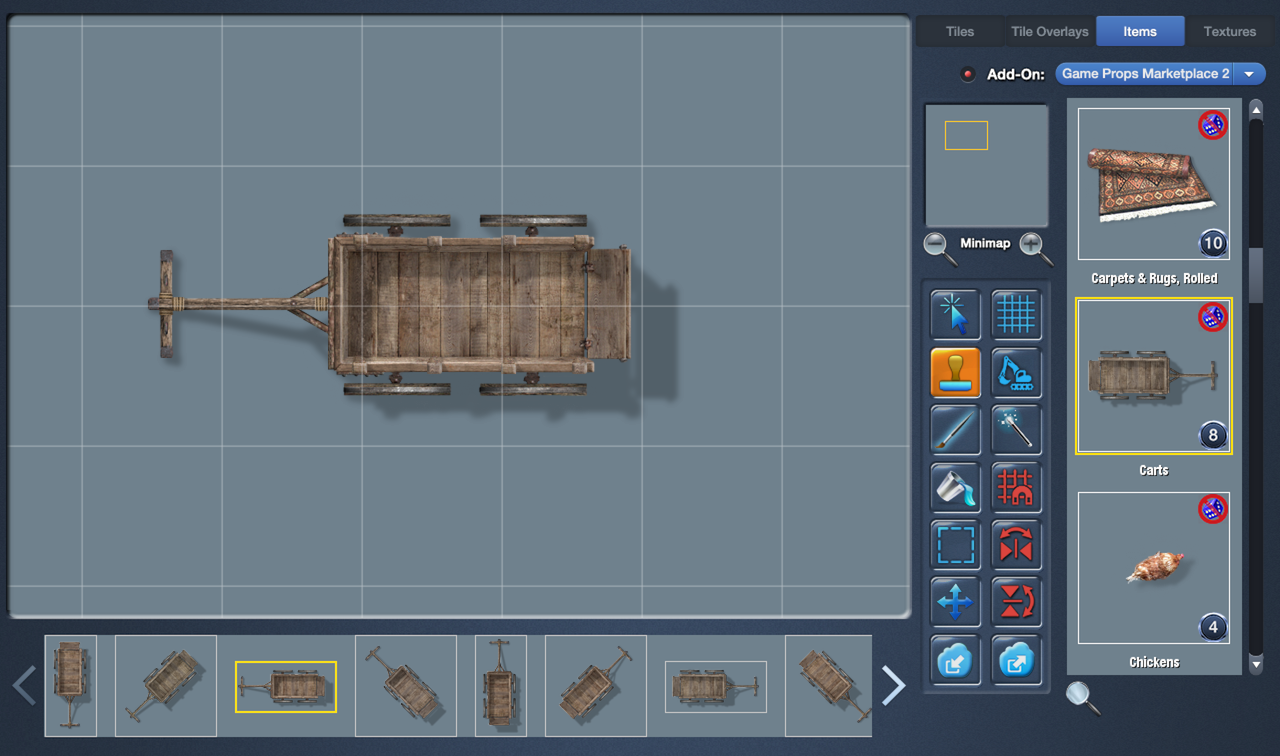Image resolution: width=1280 pixels, height=756 pixels.
Task: Switch to the Textures tab
Action: [1230, 31]
